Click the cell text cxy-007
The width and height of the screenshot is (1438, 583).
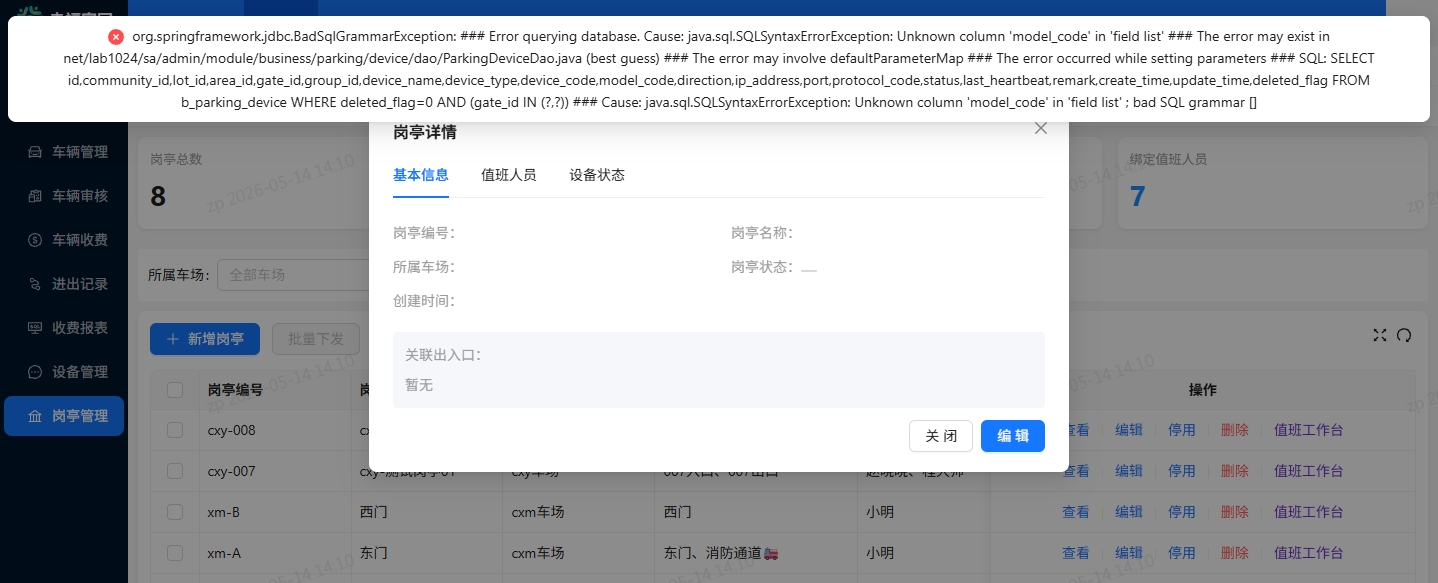[x=232, y=471]
